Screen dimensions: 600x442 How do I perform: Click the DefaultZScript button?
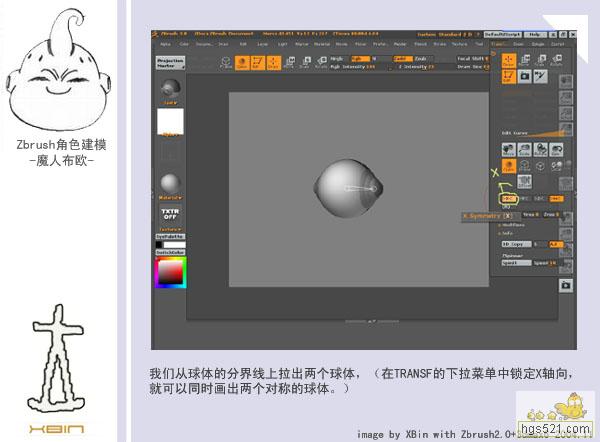(502, 34)
